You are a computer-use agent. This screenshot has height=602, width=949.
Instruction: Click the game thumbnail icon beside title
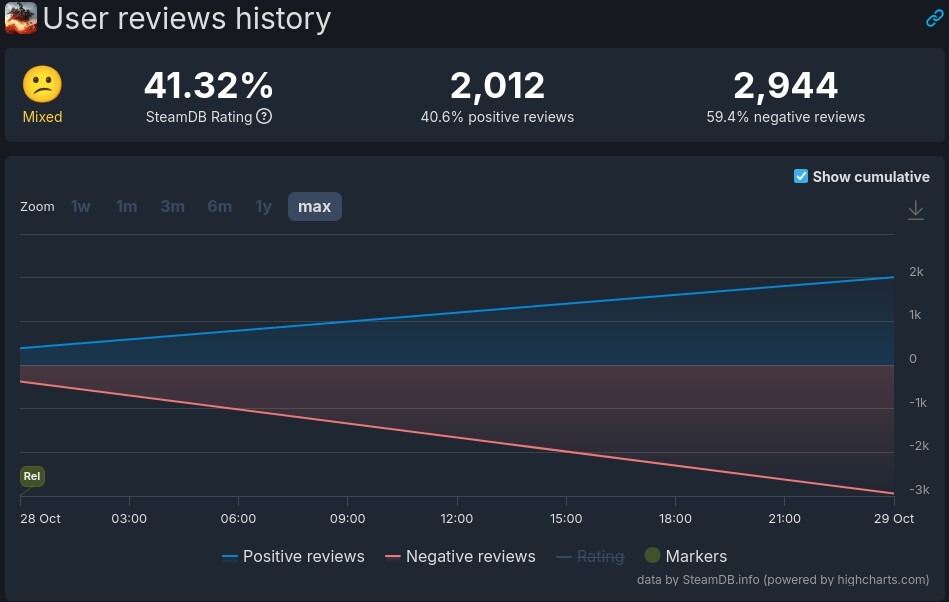pyautogui.click(x=20, y=18)
